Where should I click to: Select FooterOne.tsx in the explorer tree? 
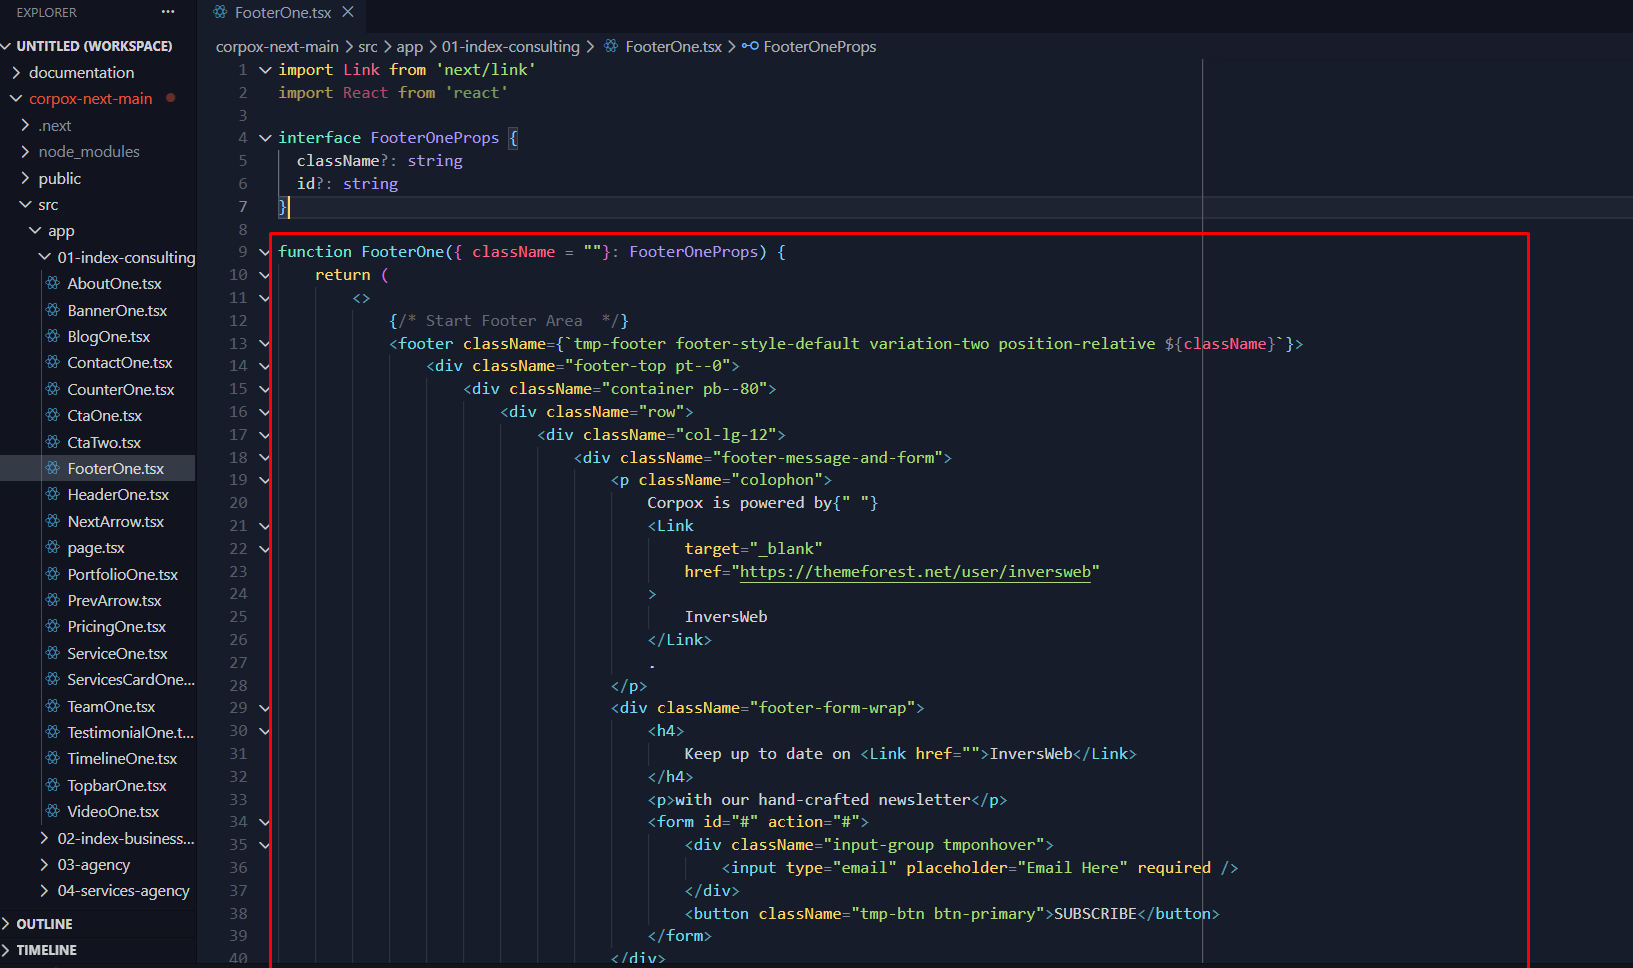(x=115, y=468)
